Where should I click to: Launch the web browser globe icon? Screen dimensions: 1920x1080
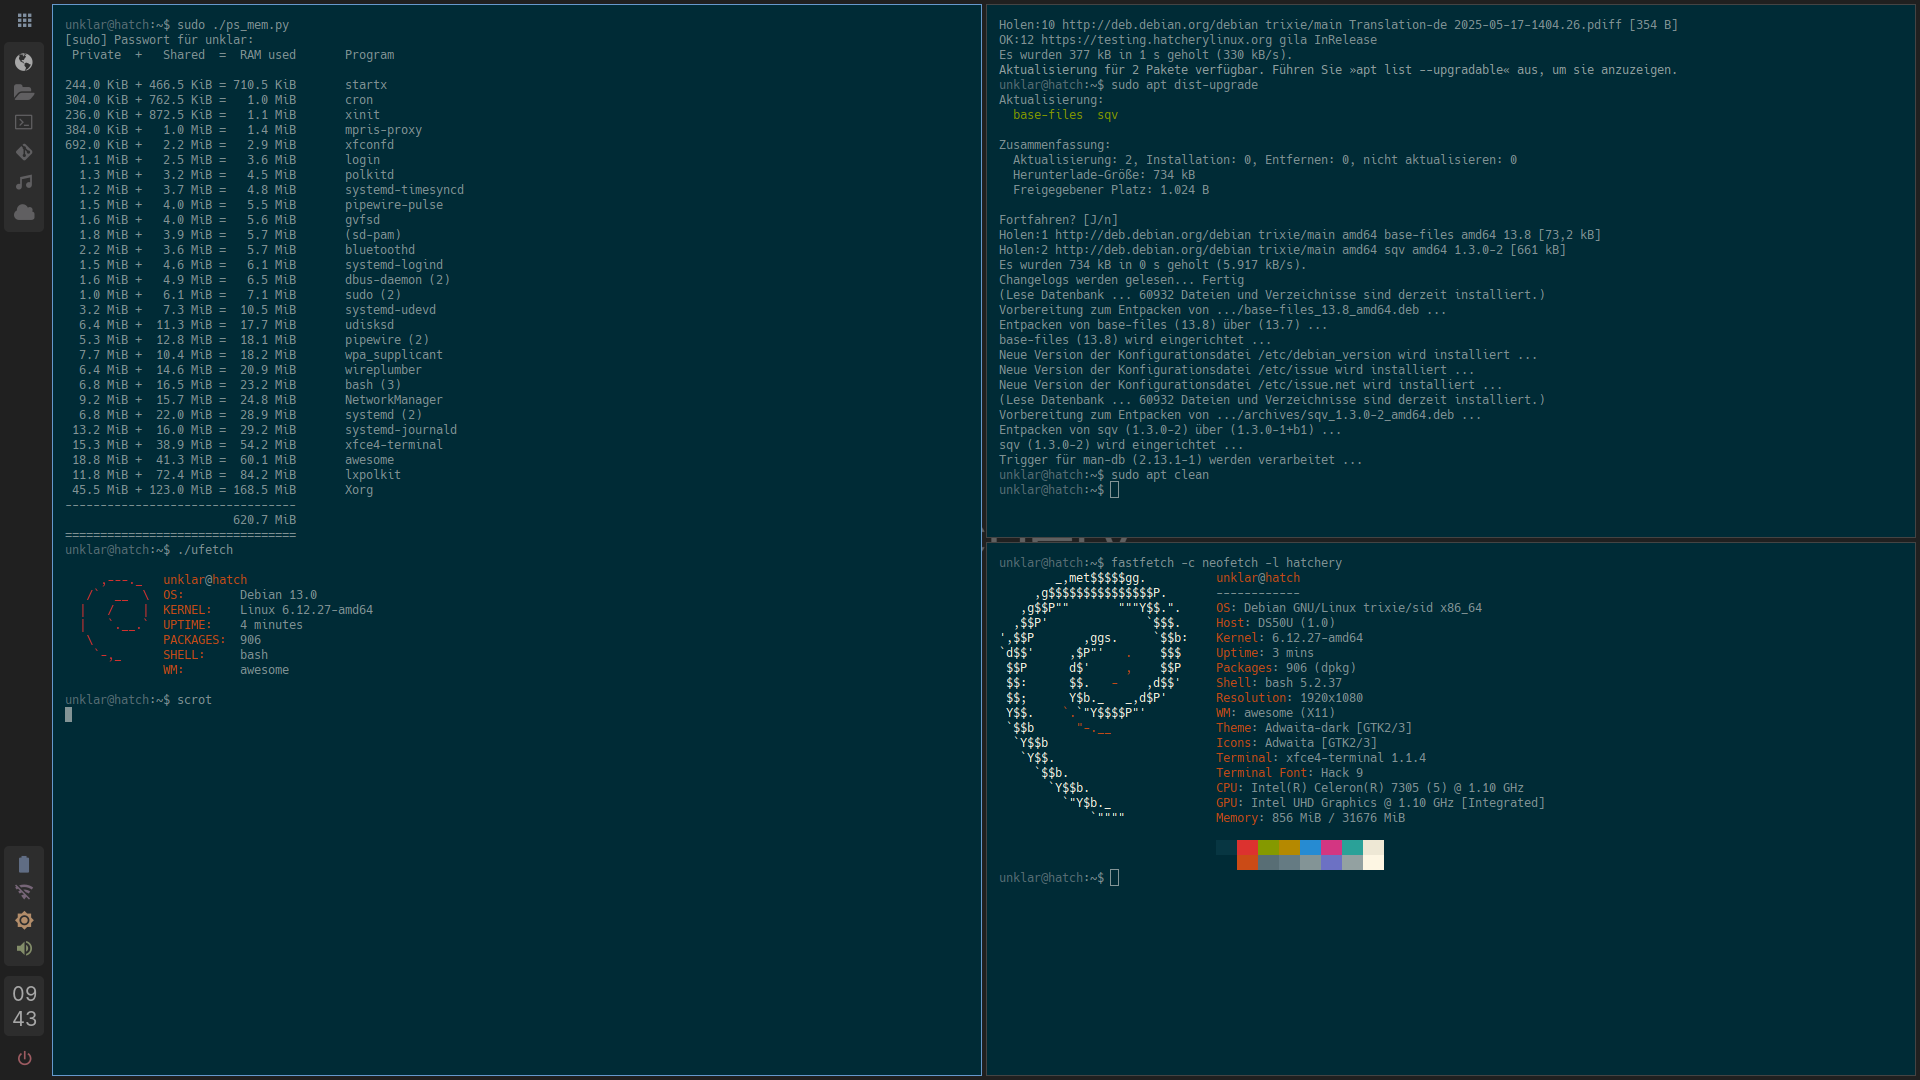pyautogui.click(x=24, y=62)
